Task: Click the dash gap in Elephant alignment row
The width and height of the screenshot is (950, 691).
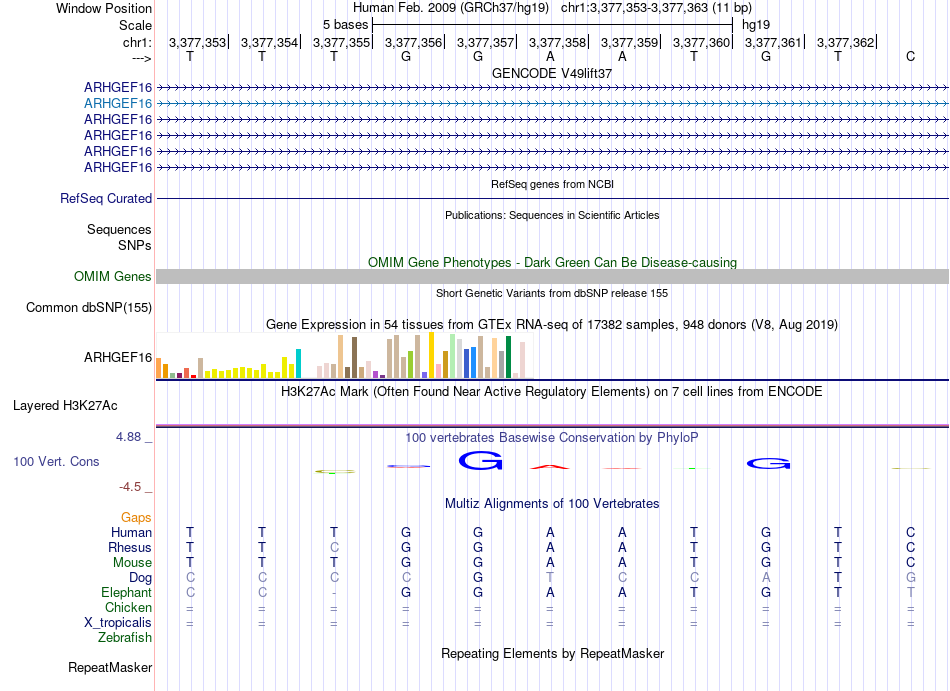Action: pyautogui.click(x=334, y=593)
